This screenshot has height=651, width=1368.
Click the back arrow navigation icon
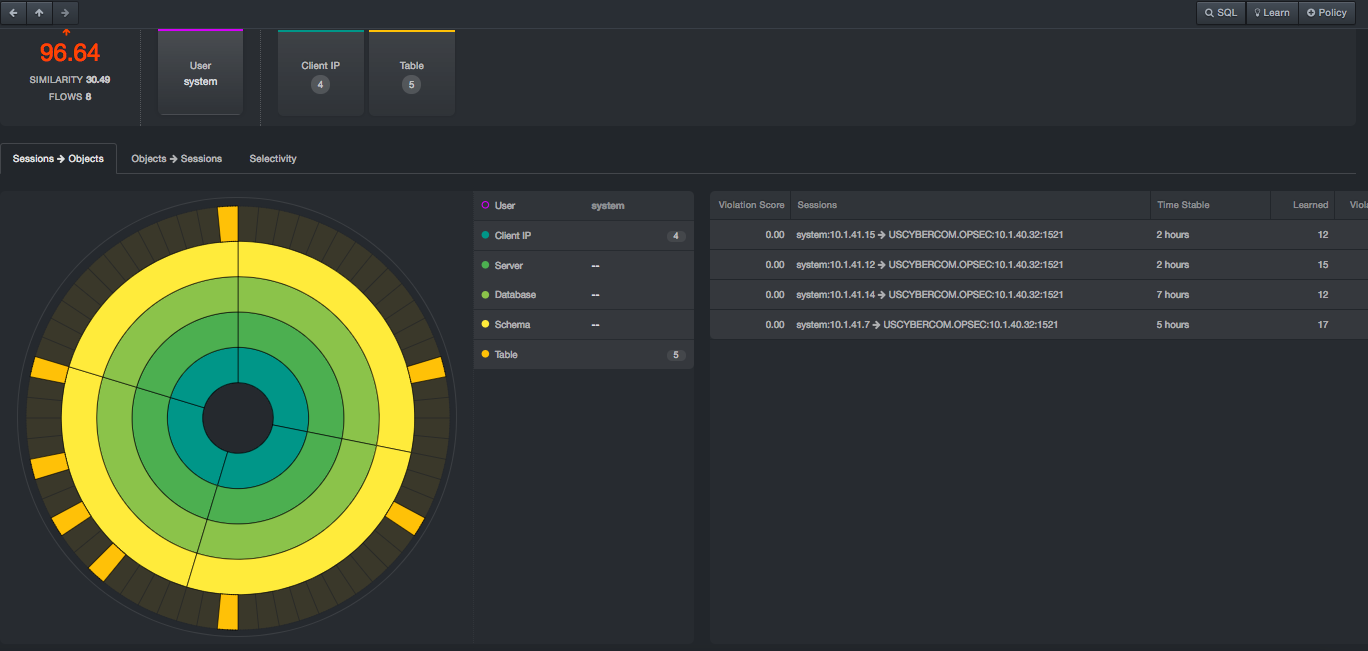tap(14, 13)
